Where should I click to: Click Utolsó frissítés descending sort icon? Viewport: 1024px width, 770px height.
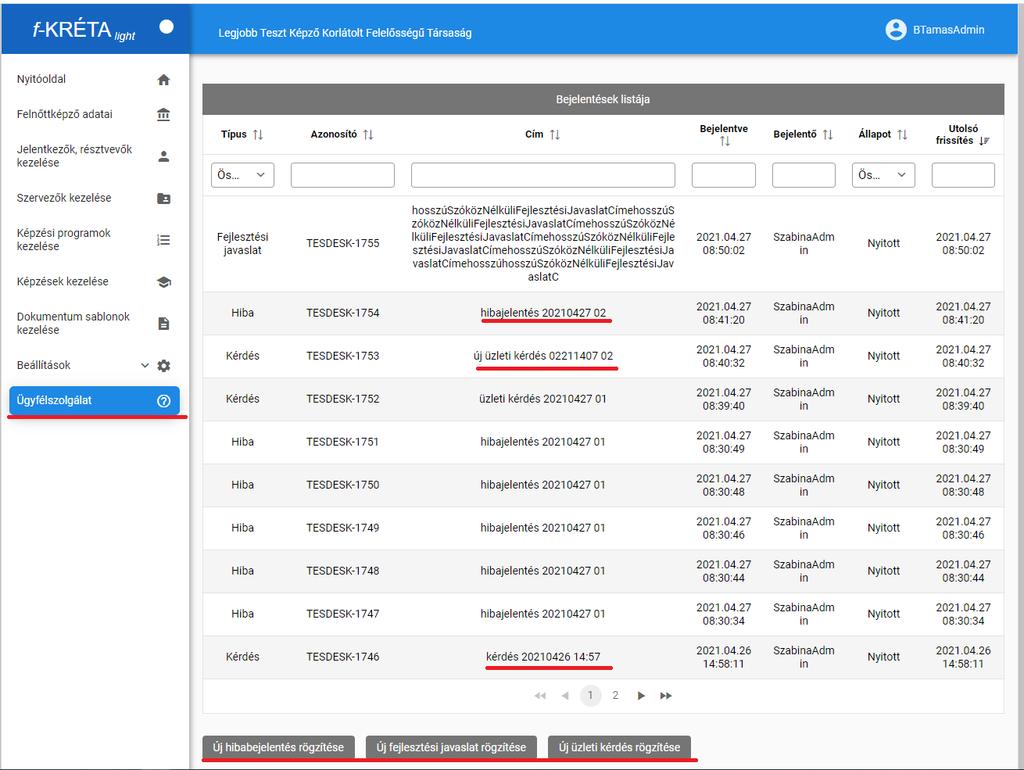pos(984,140)
